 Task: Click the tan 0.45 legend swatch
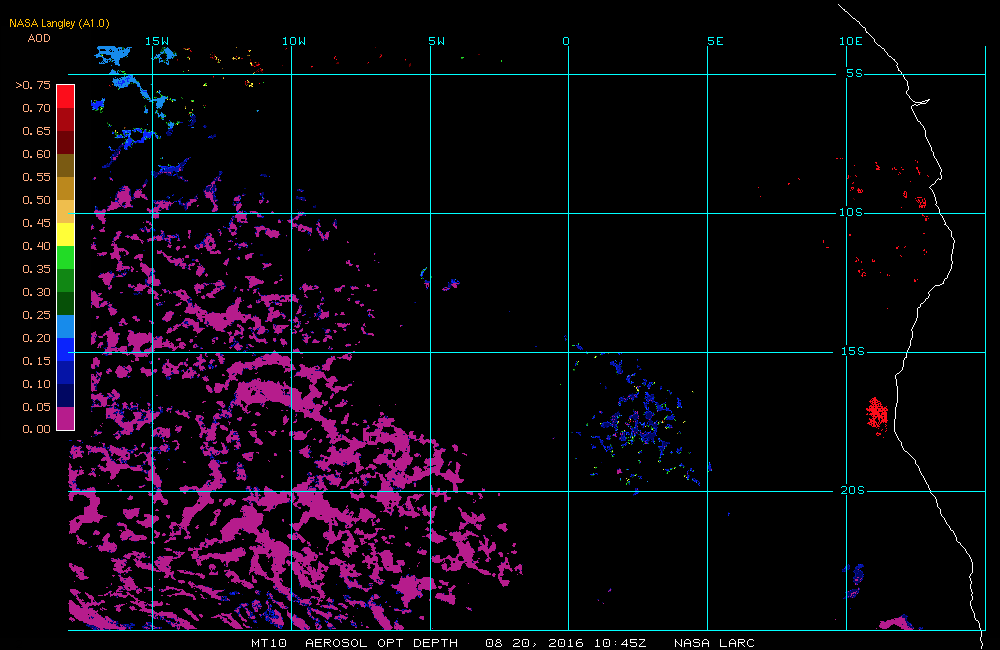(66, 211)
